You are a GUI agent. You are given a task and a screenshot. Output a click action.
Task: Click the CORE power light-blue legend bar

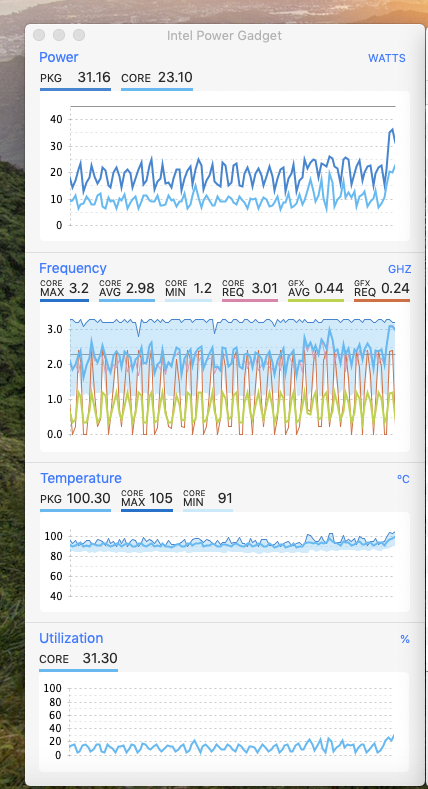coord(157,90)
